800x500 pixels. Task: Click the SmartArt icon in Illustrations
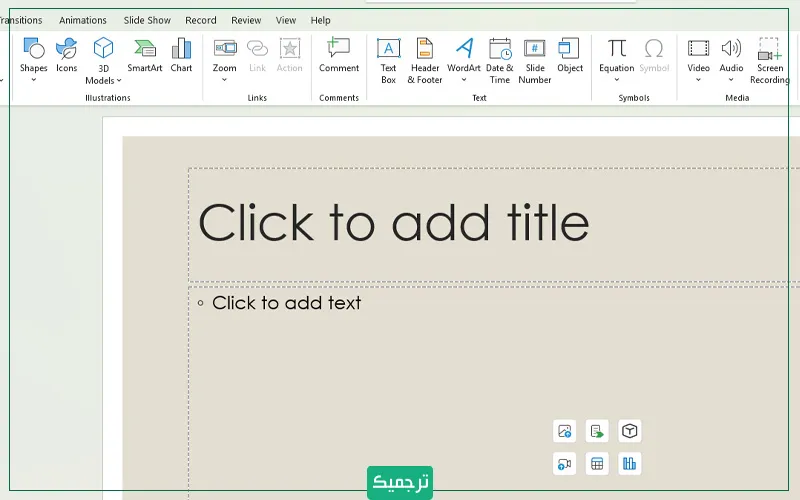145,54
